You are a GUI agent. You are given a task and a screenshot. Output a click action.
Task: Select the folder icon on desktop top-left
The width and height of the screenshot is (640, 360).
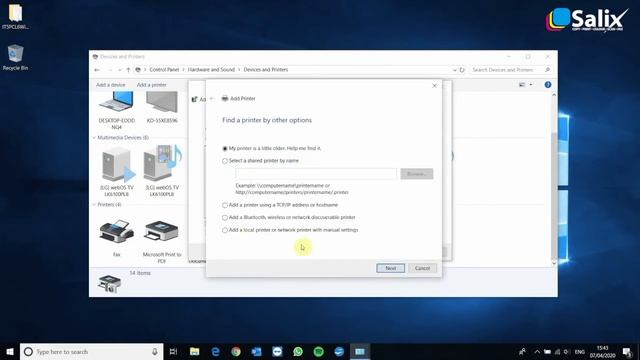click(x=16, y=17)
